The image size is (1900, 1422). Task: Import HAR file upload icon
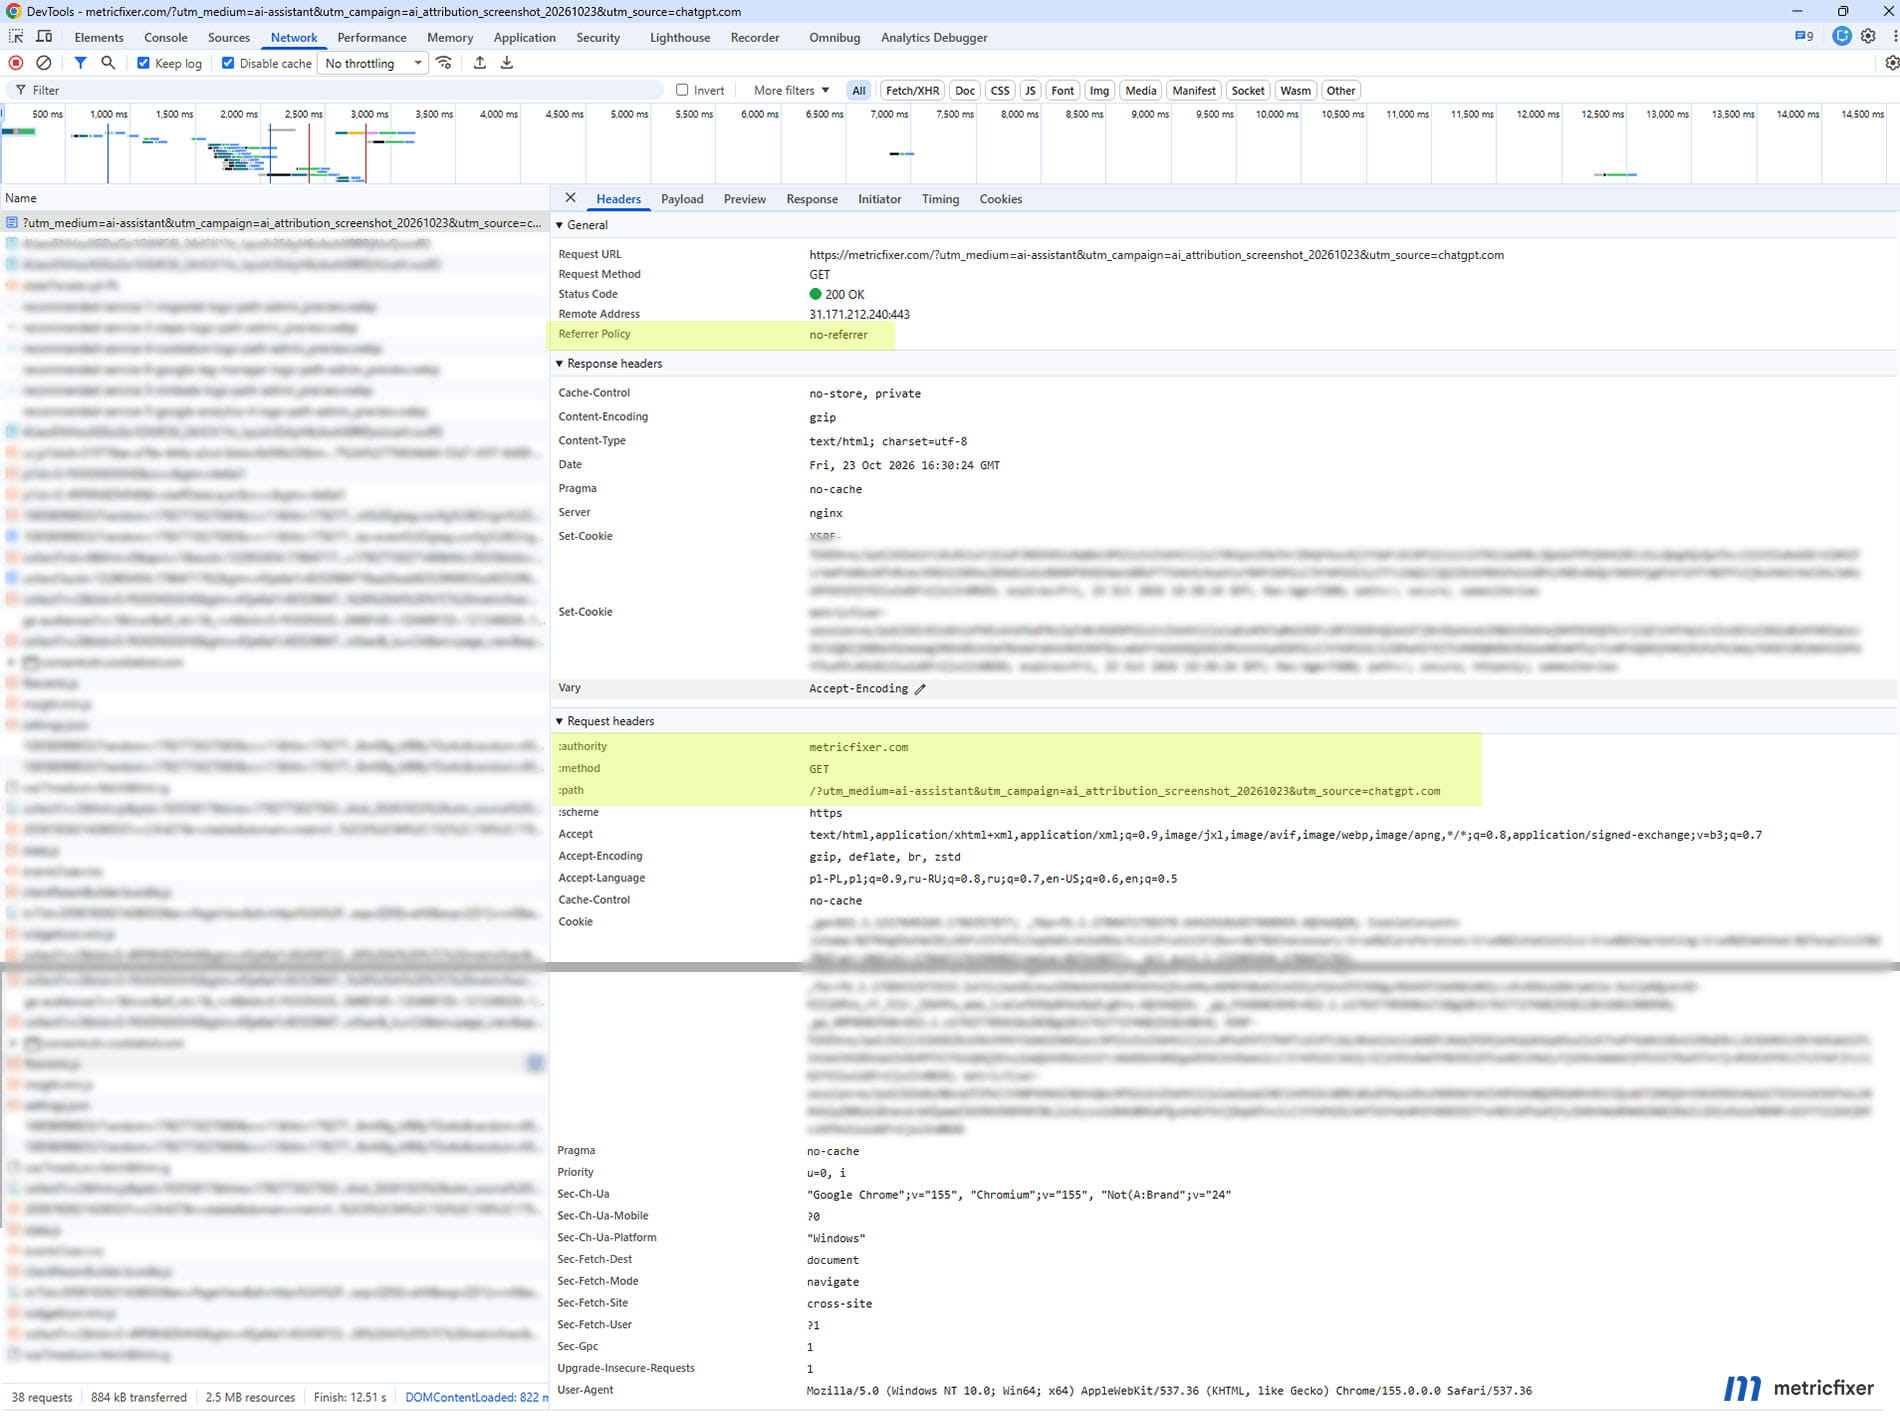click(x=480, y=63)
